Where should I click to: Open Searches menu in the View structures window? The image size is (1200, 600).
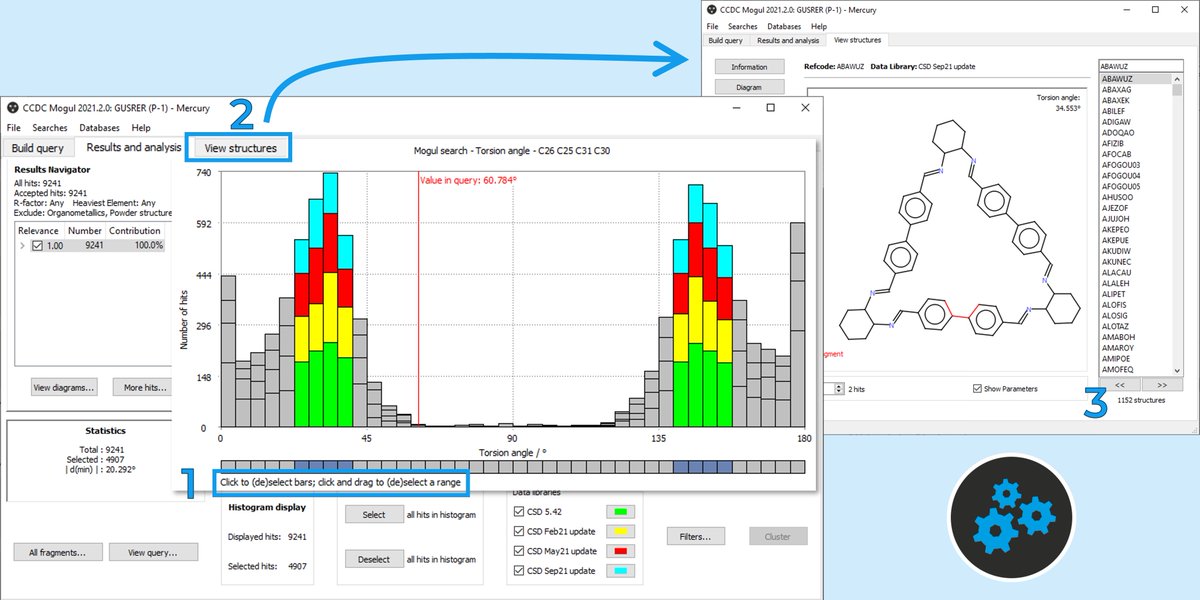pyautogui.click(x=743, y=26)
